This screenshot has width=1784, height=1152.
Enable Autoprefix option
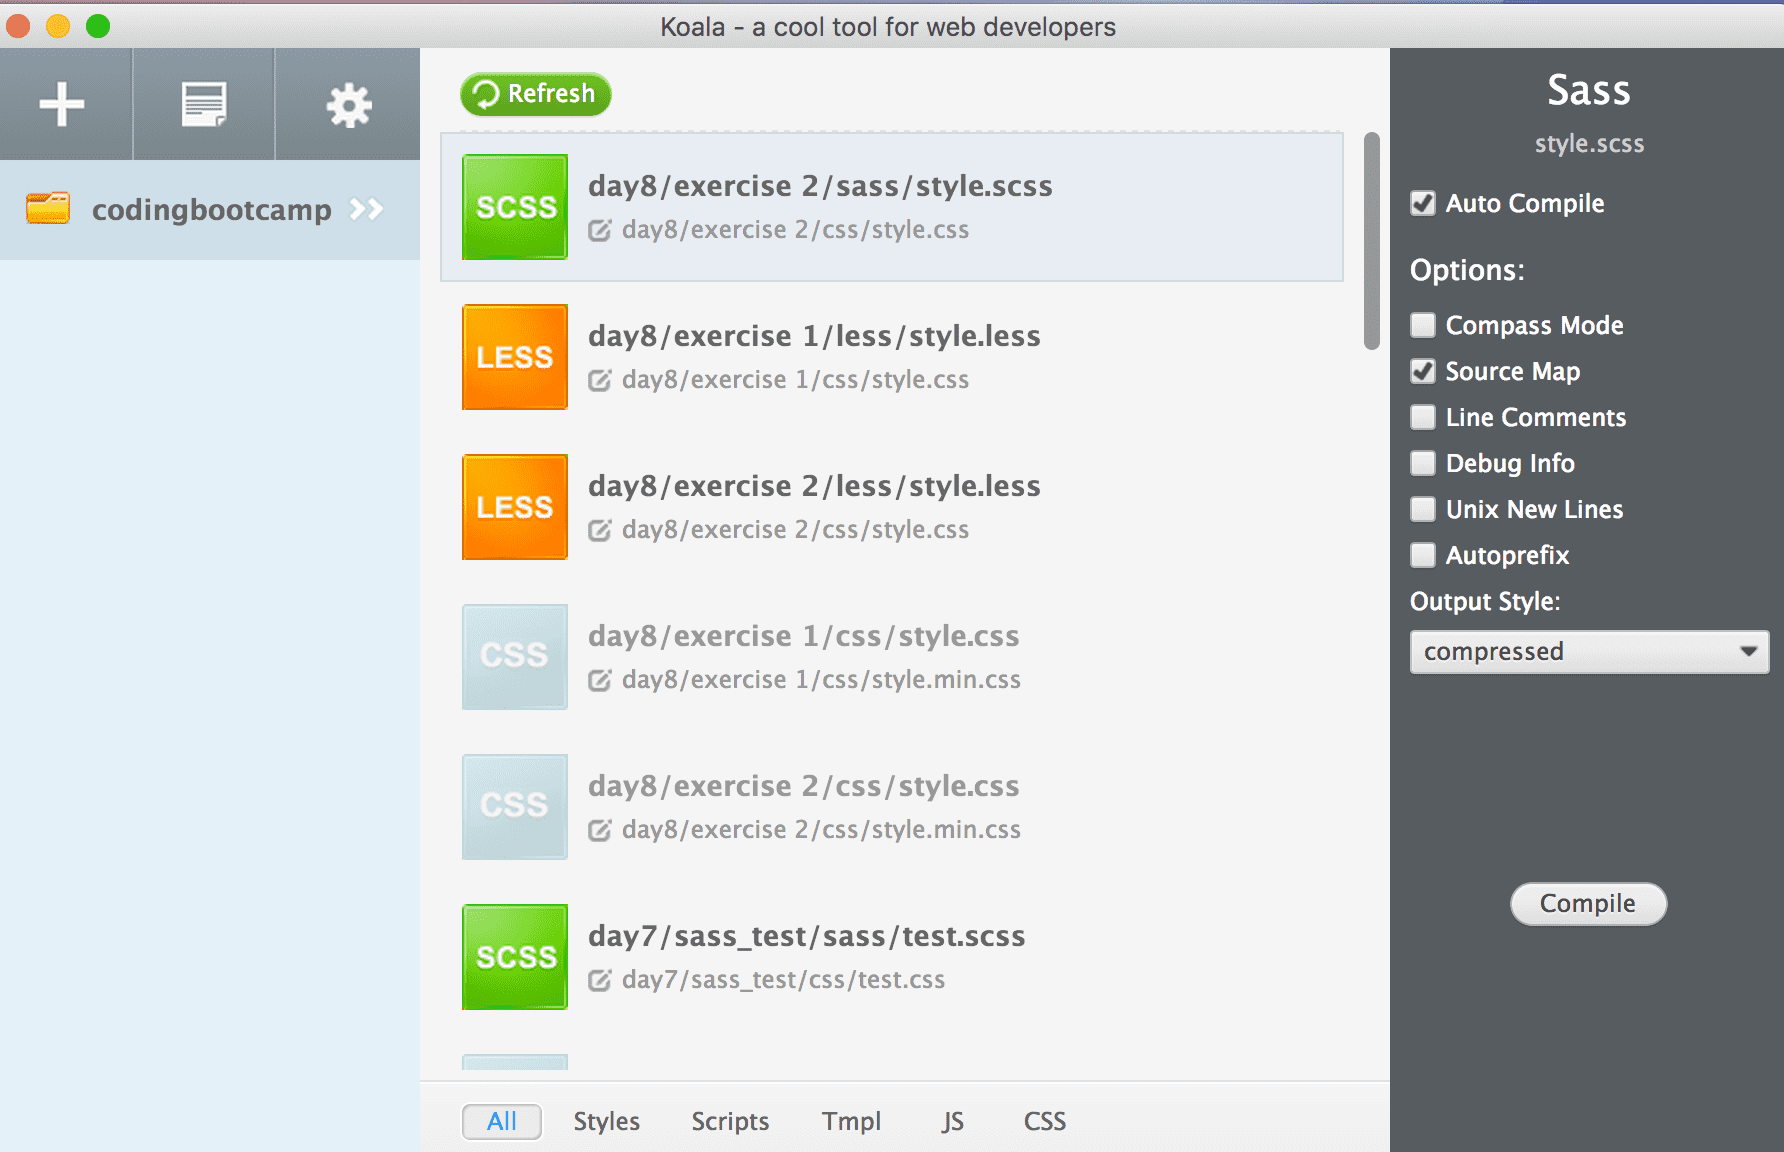[1423, 555]
